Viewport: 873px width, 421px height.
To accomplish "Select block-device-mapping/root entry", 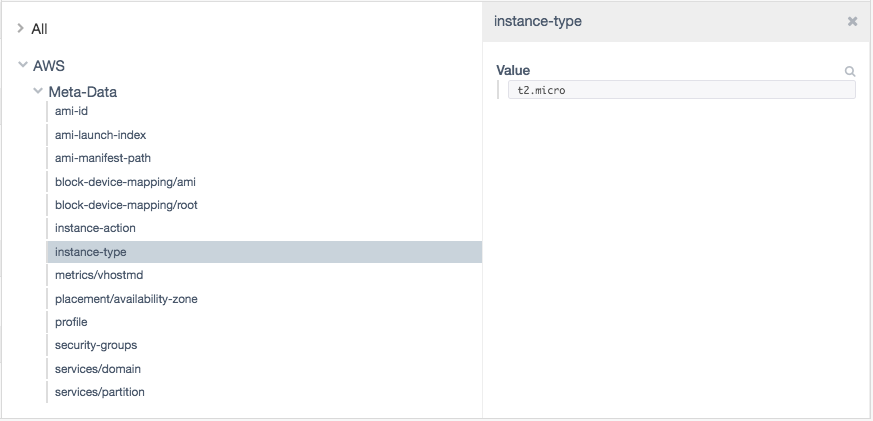I will pos(264,205).
